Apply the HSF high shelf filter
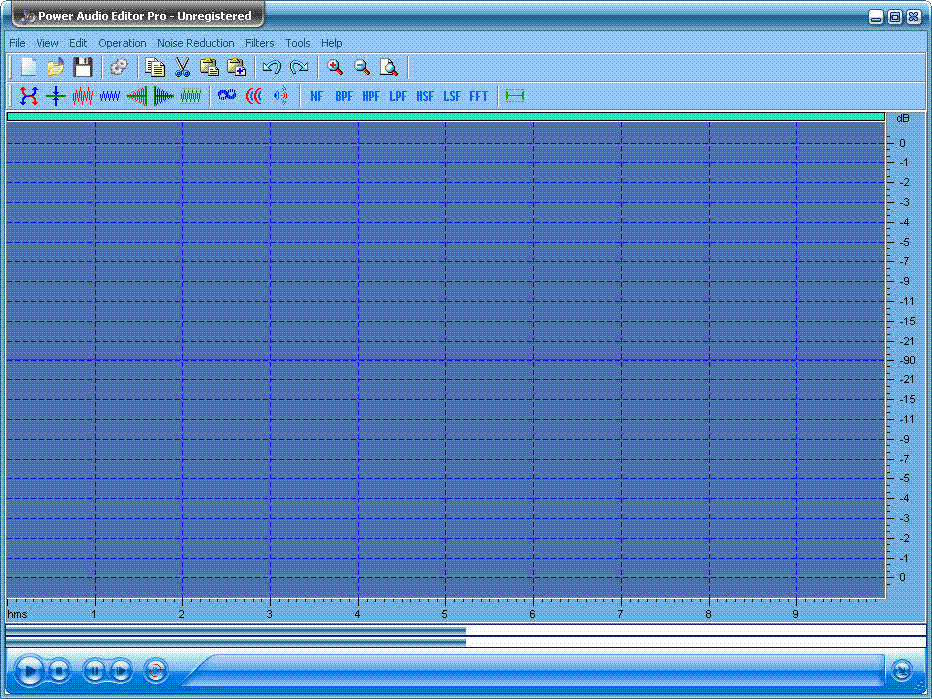 pyautogui.click(x=425, y=96)
